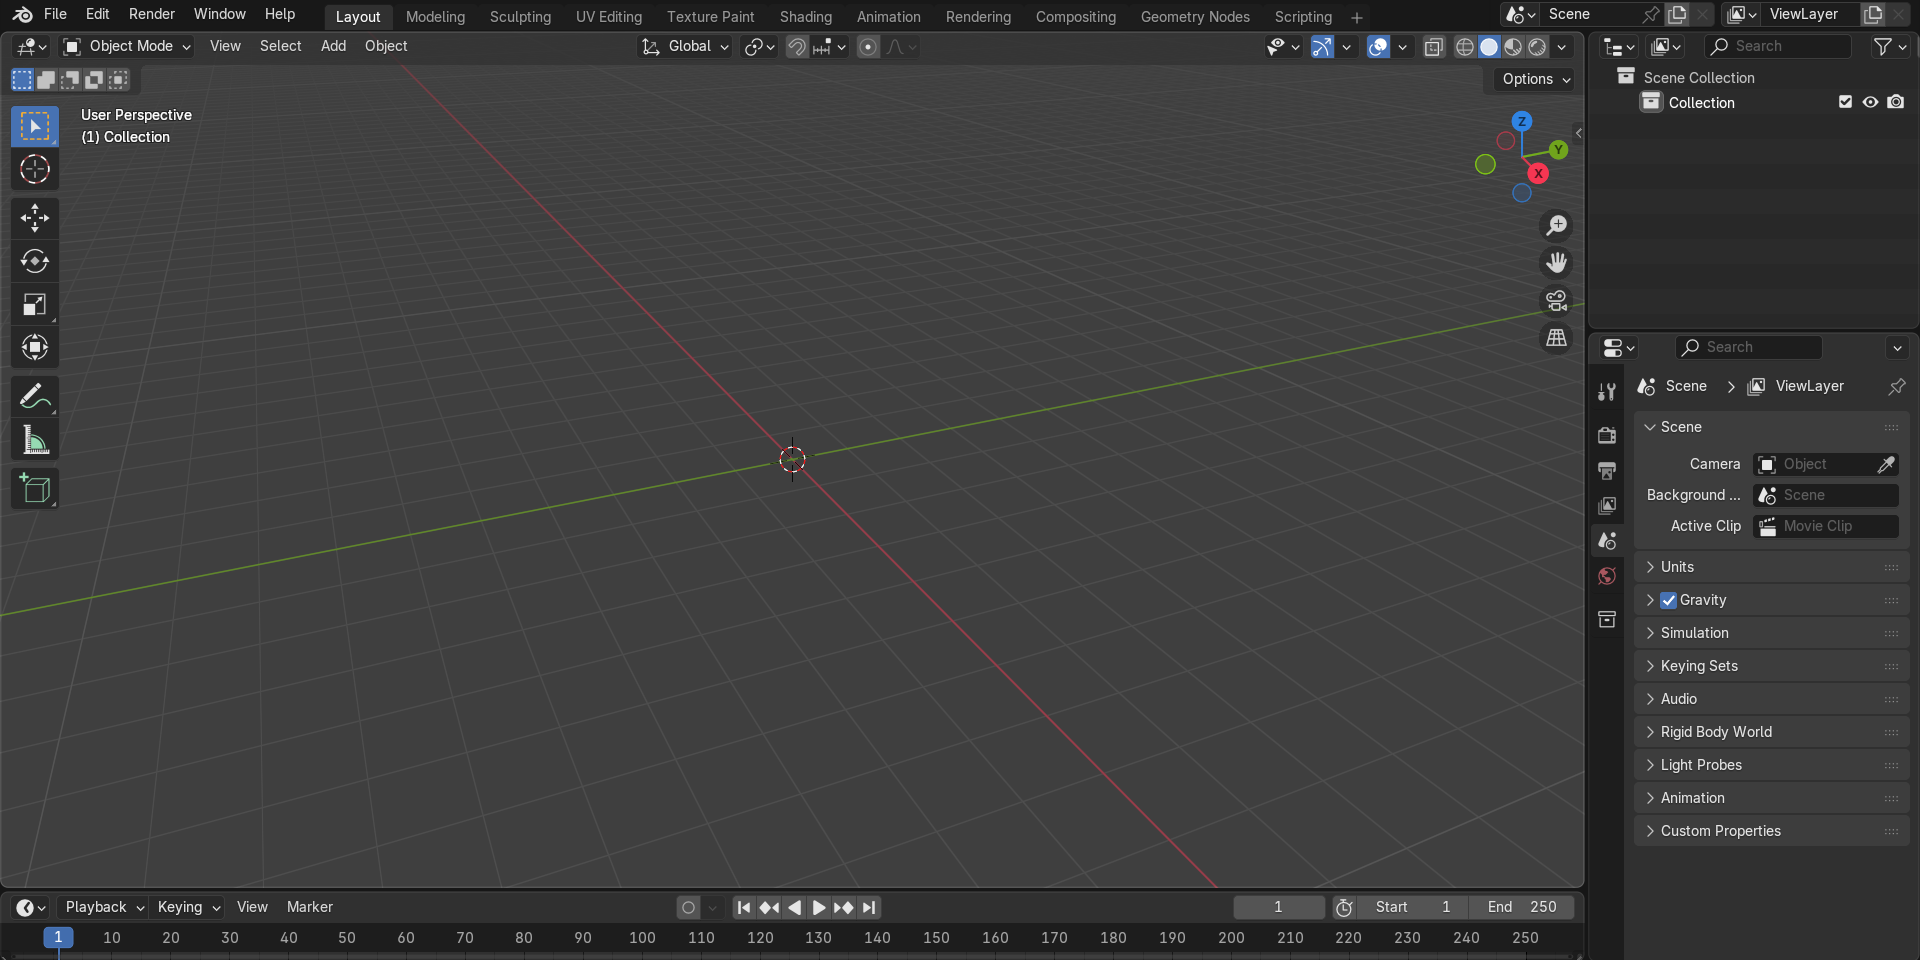This screenshot has height=960, width=1920.
Task: Open the Tool properties tab
Action: coord(1607,392)
